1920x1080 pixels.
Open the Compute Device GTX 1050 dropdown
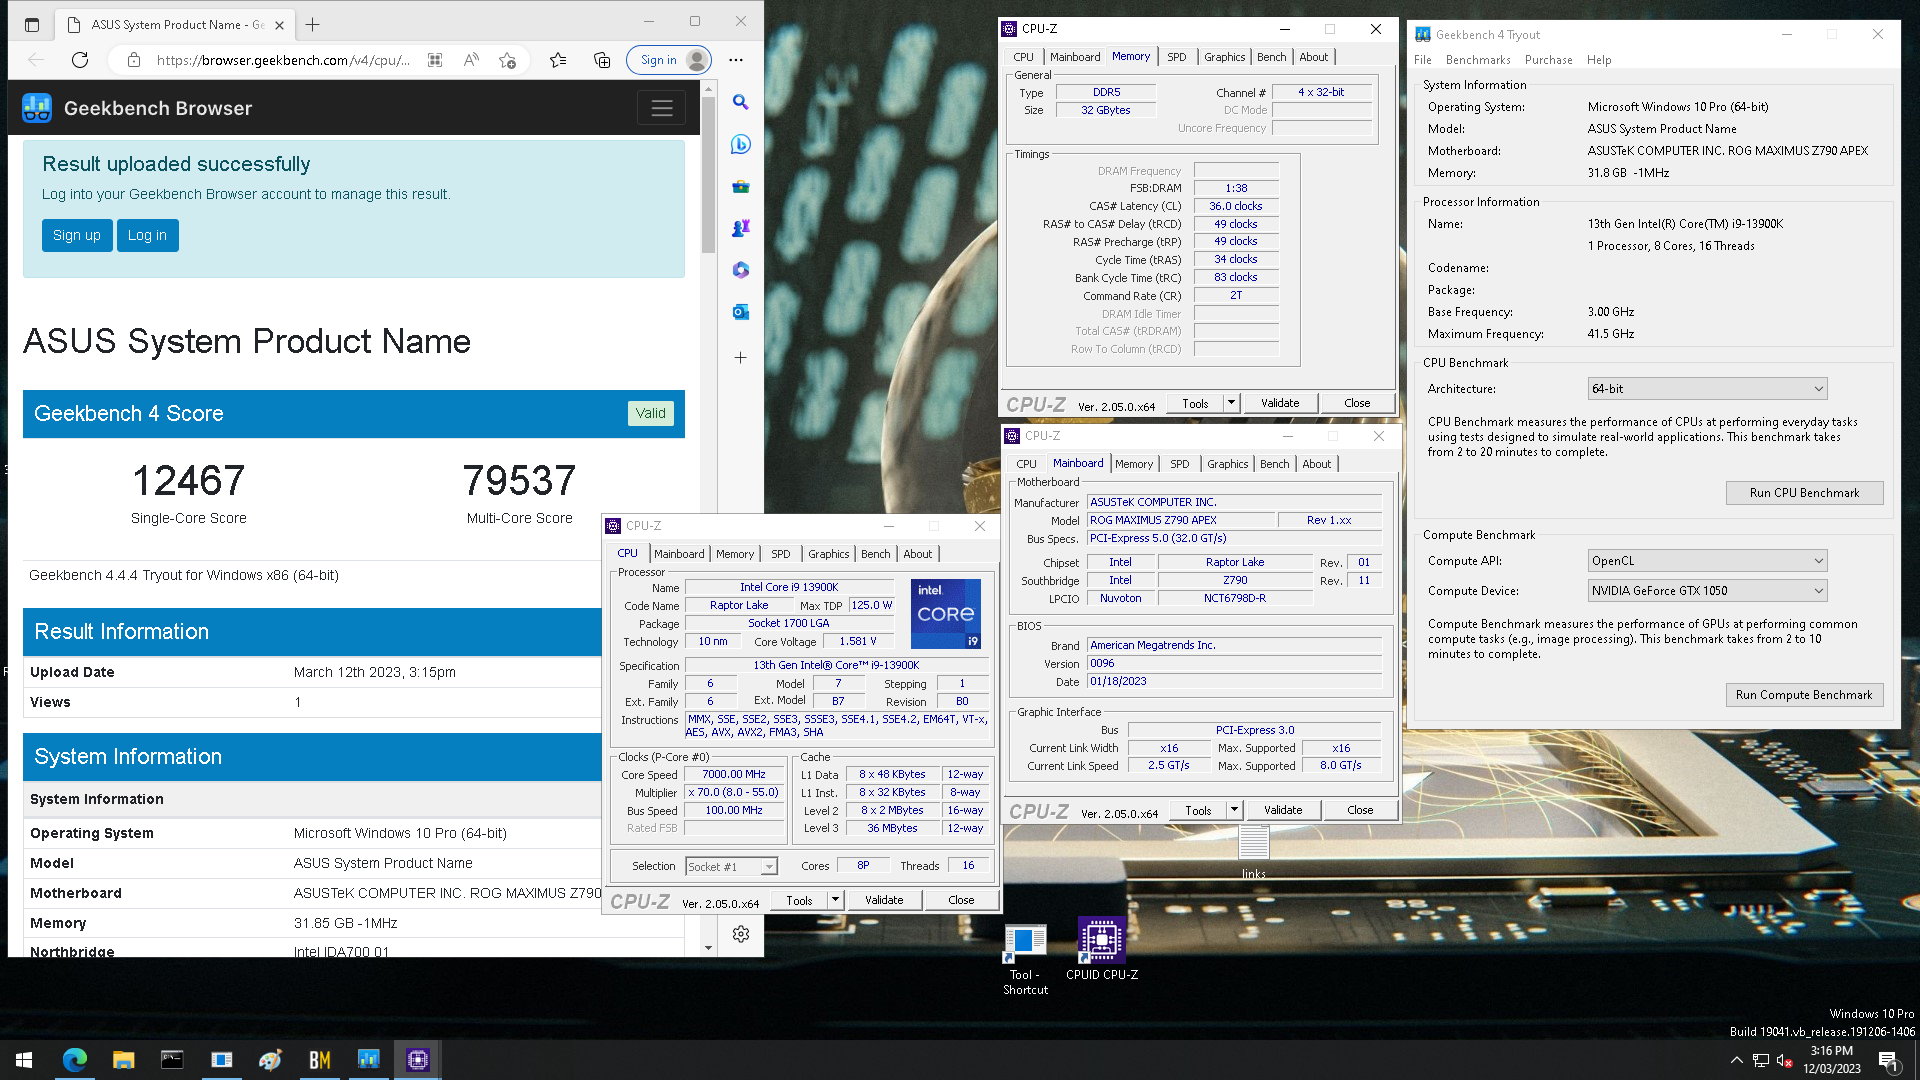(1707, 591)
